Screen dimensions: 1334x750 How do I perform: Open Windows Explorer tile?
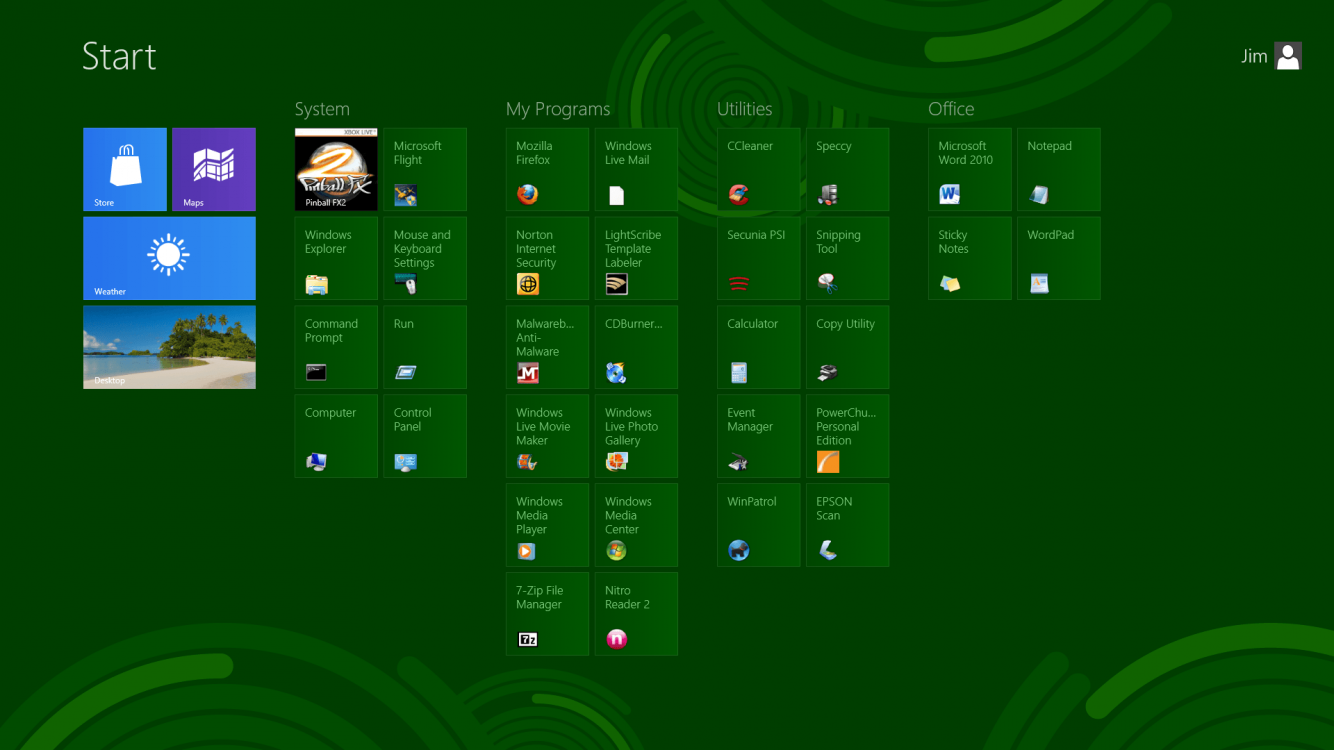336,258
